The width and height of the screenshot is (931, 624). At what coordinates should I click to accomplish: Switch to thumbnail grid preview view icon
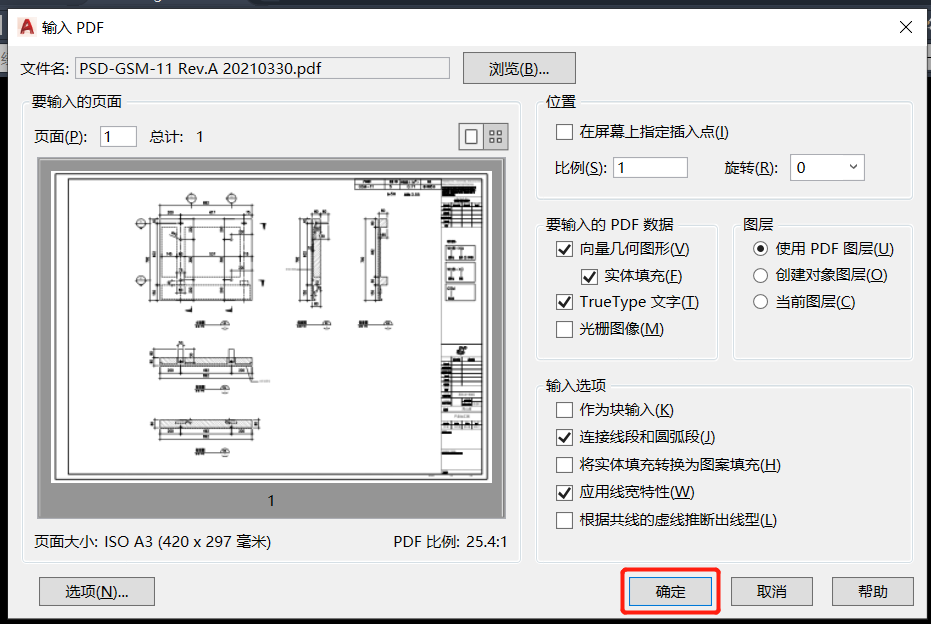click(x=495, y=135)
